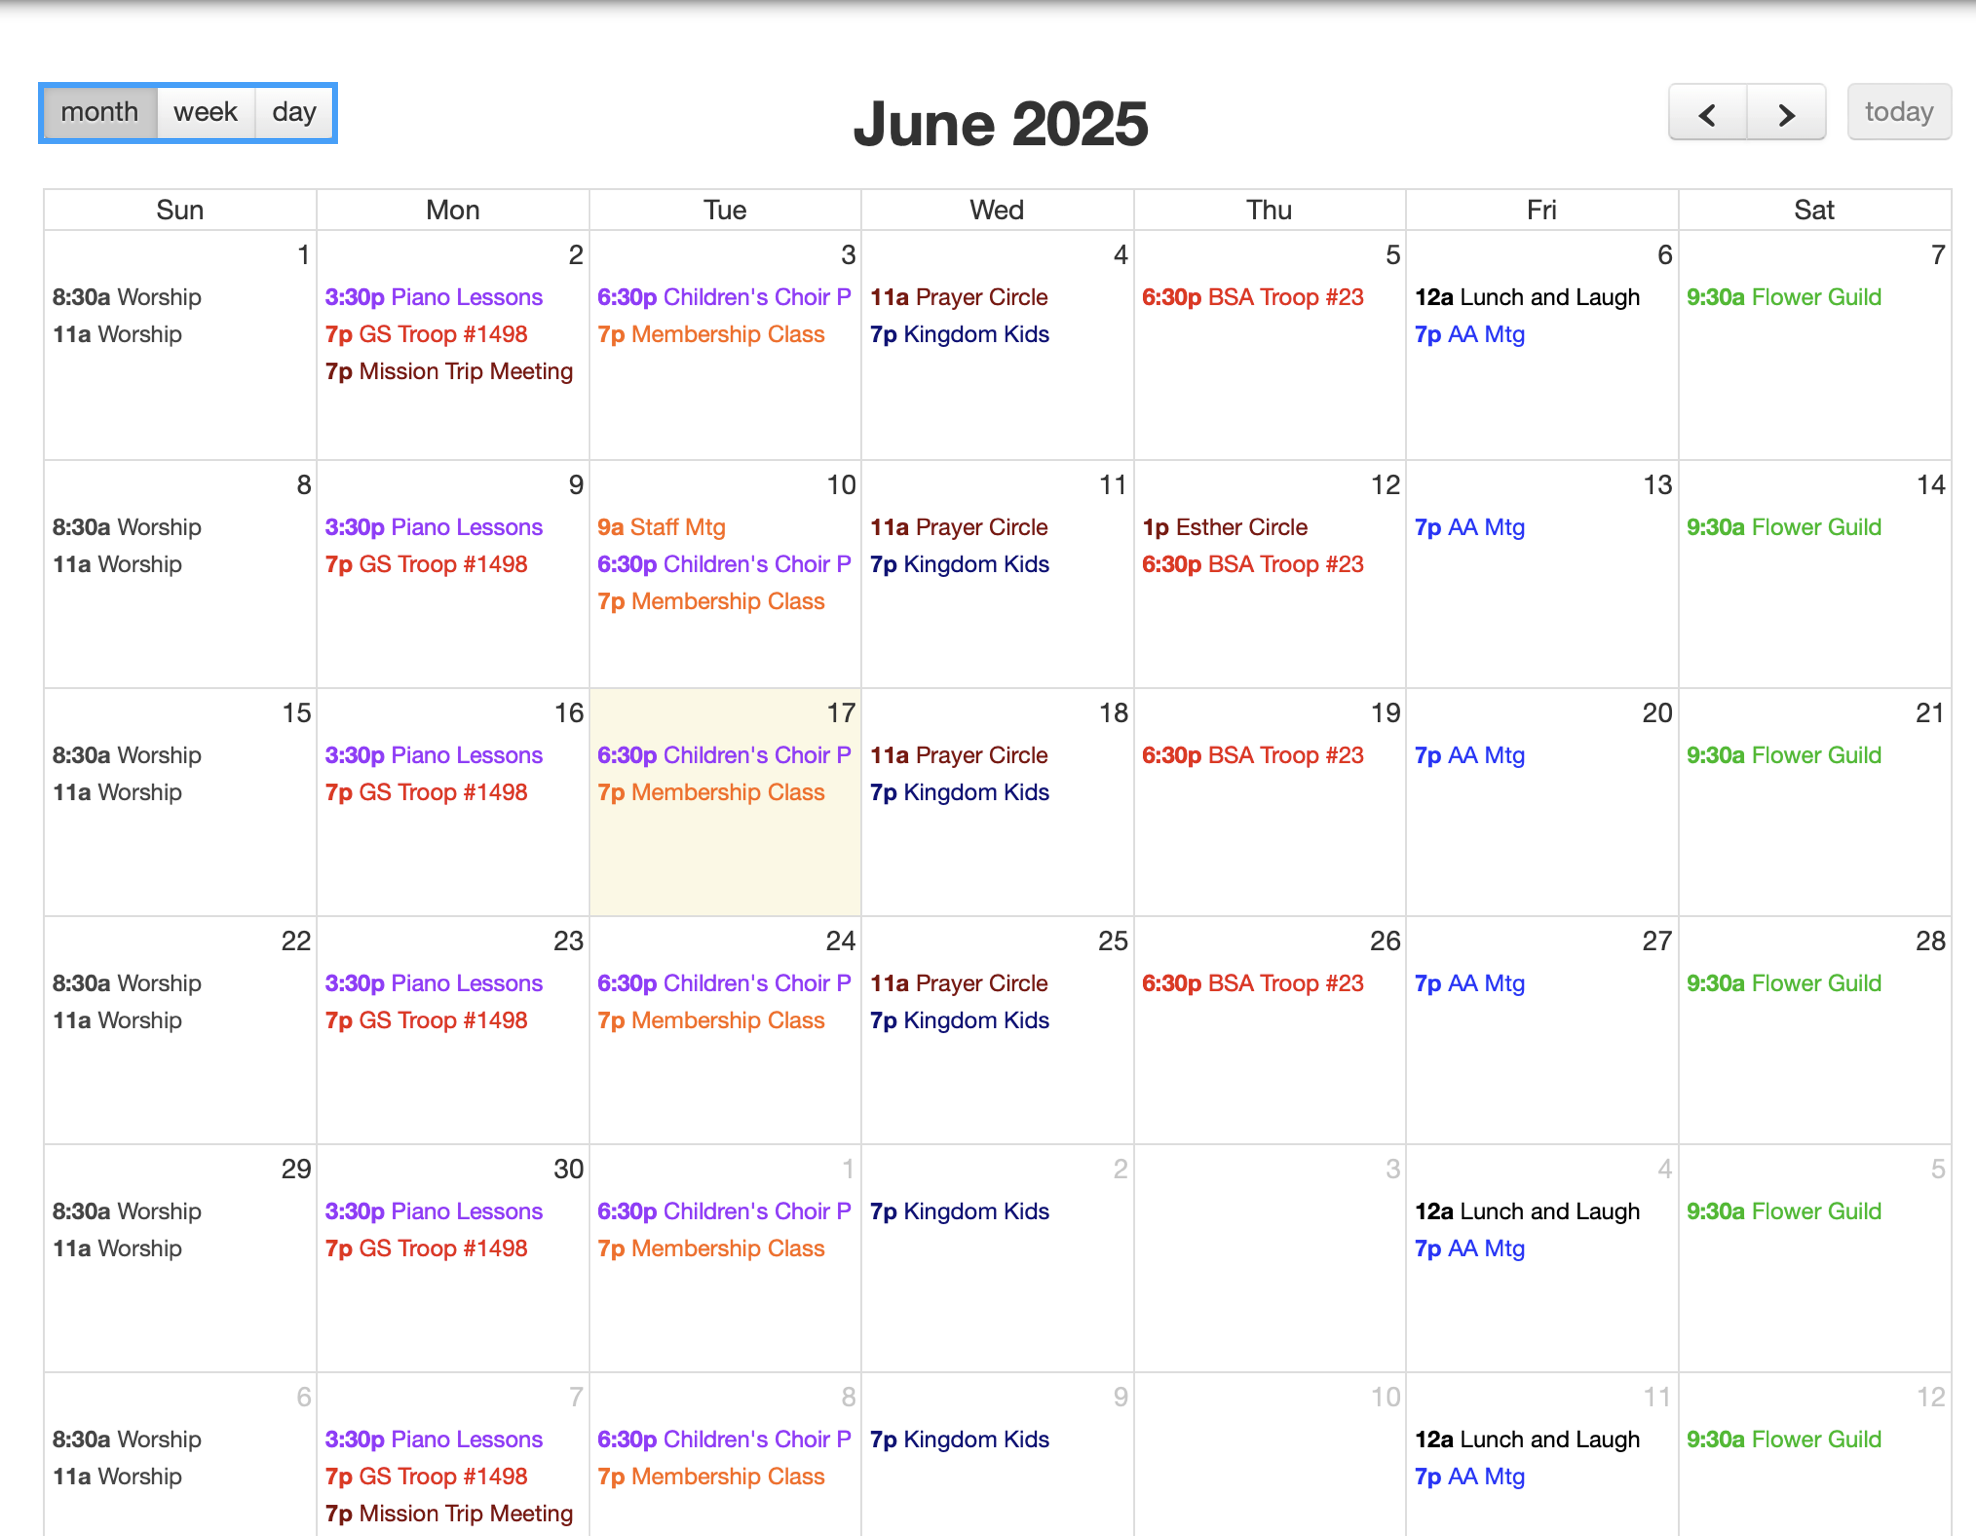Click the next month arrow

[1787, 112]
